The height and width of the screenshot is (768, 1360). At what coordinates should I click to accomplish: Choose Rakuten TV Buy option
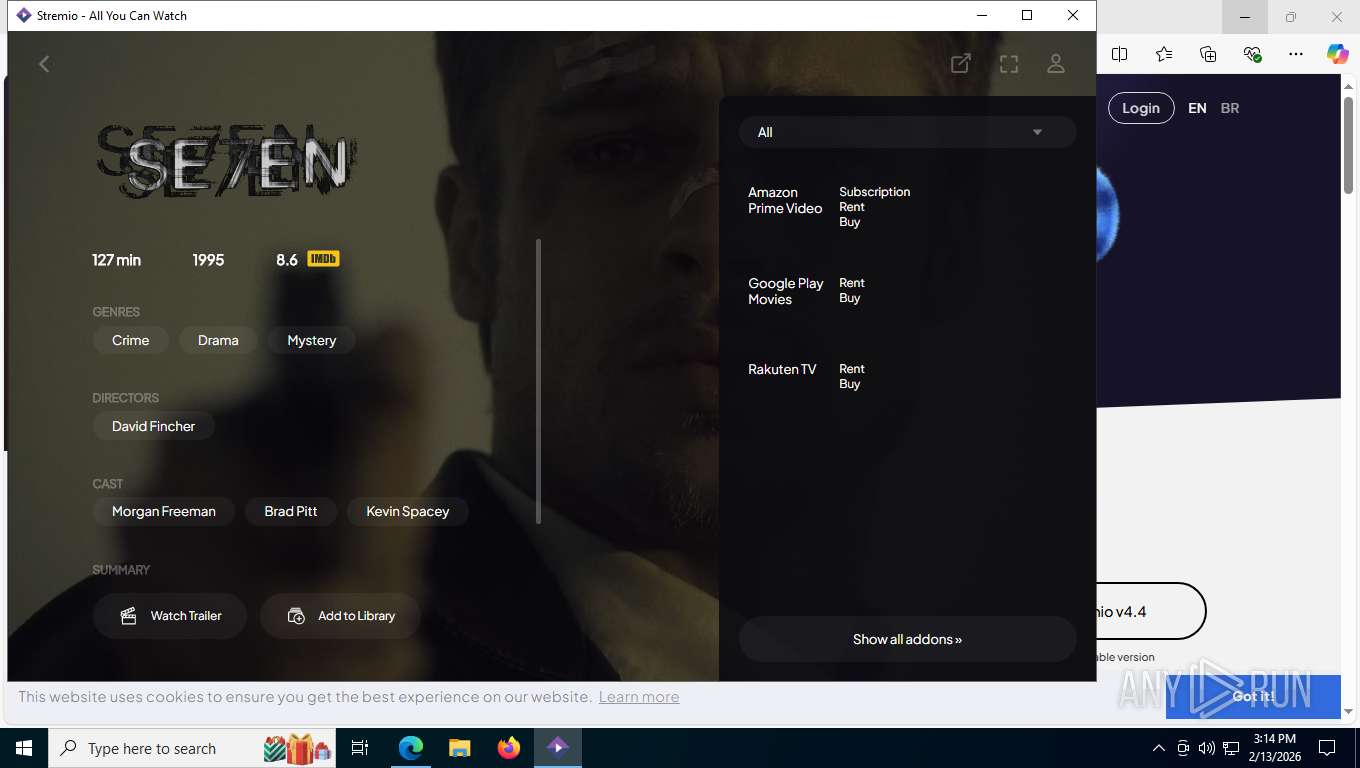tap(850, 384)
